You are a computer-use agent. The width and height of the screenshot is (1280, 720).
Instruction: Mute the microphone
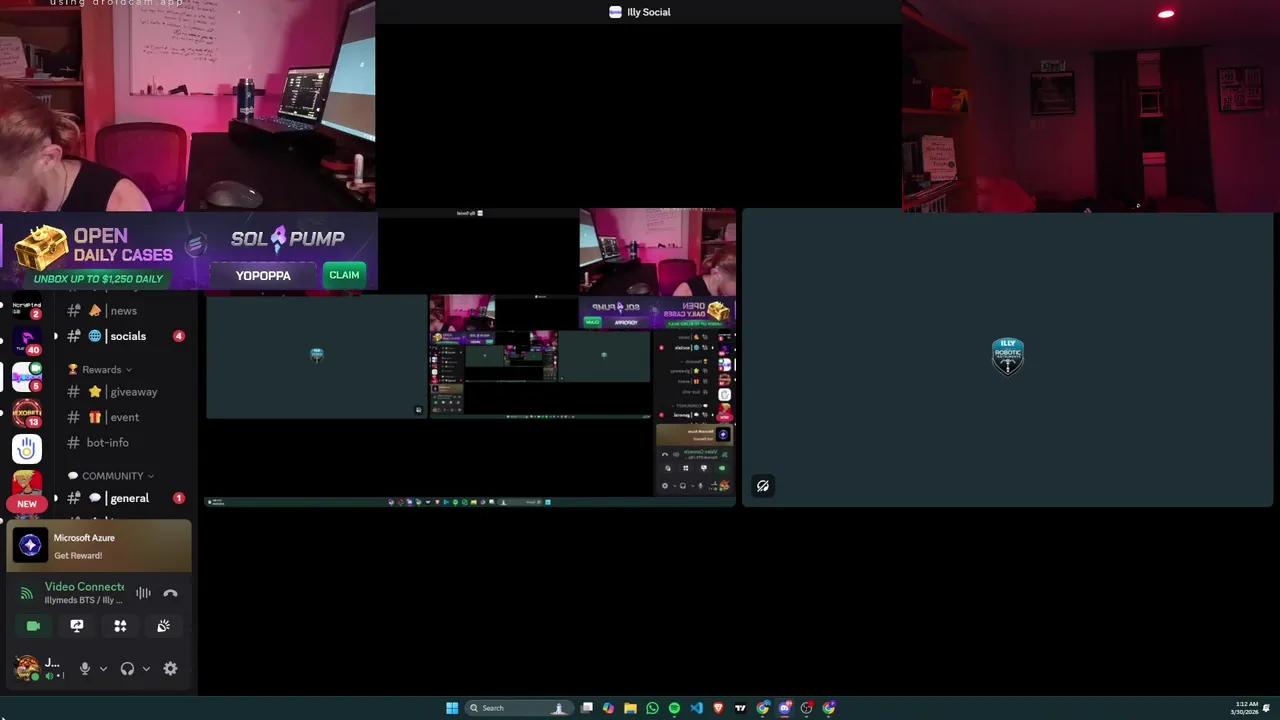point(84,668)
